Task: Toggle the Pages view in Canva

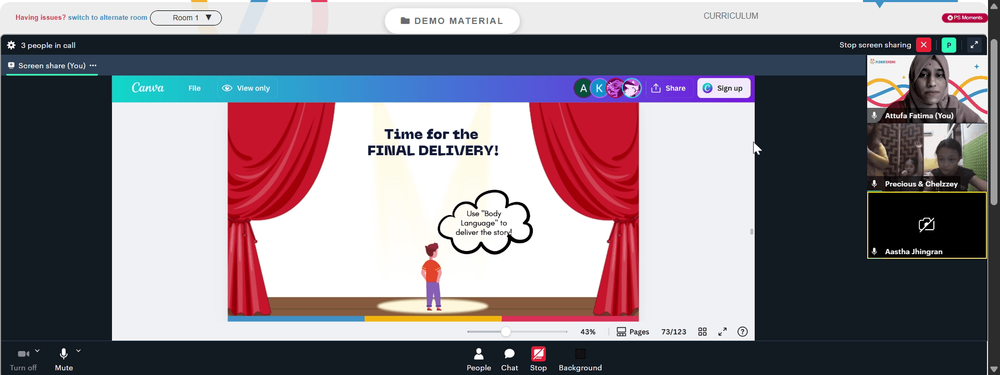Action: 633,332
